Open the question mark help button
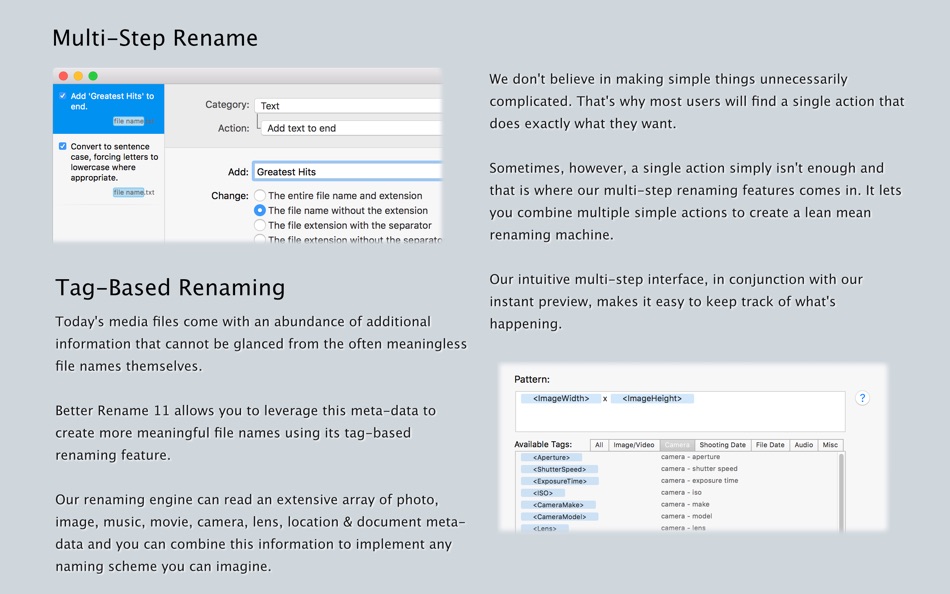 pyautogui.click(x=862, y=398)
